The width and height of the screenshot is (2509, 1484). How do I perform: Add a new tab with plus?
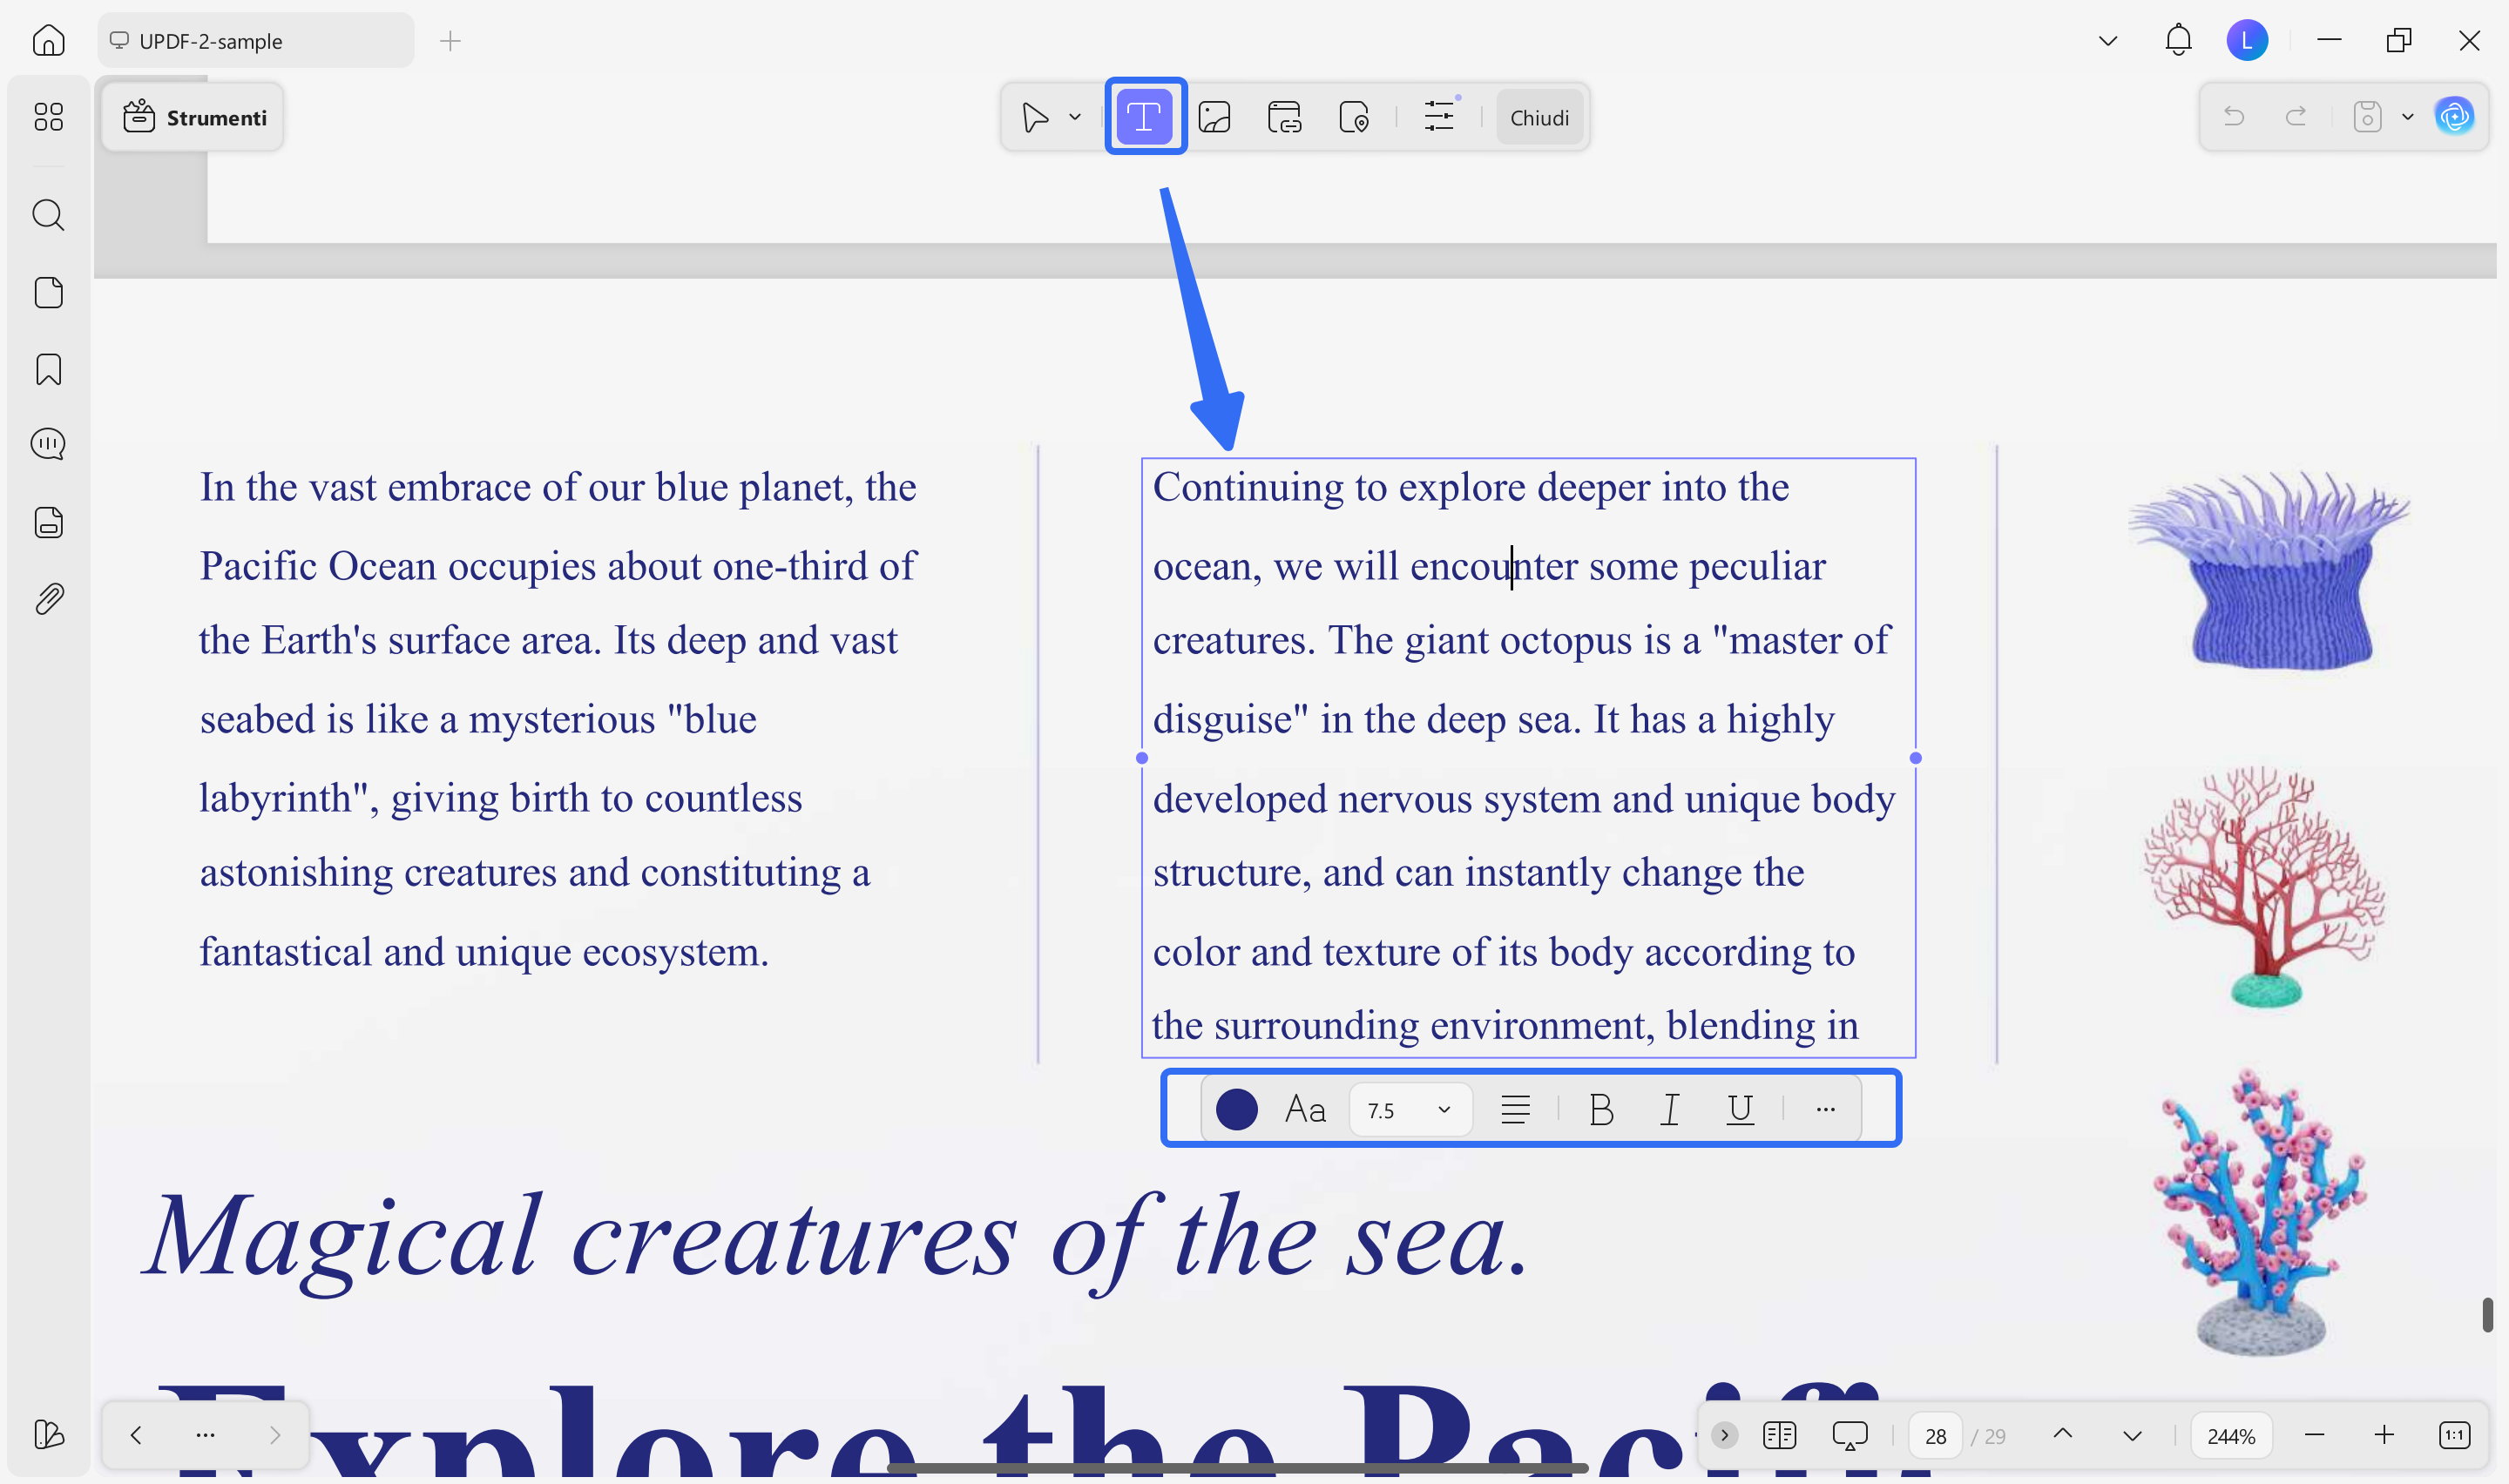[450, 41]
